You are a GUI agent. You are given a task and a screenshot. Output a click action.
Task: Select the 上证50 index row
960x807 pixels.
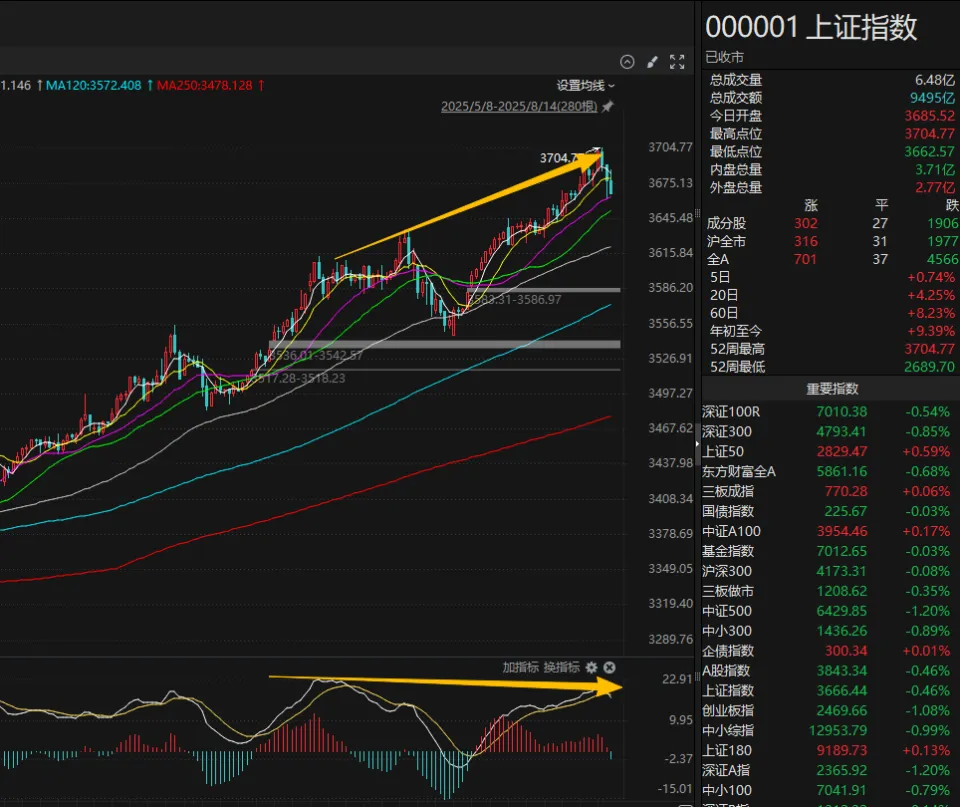831,451
